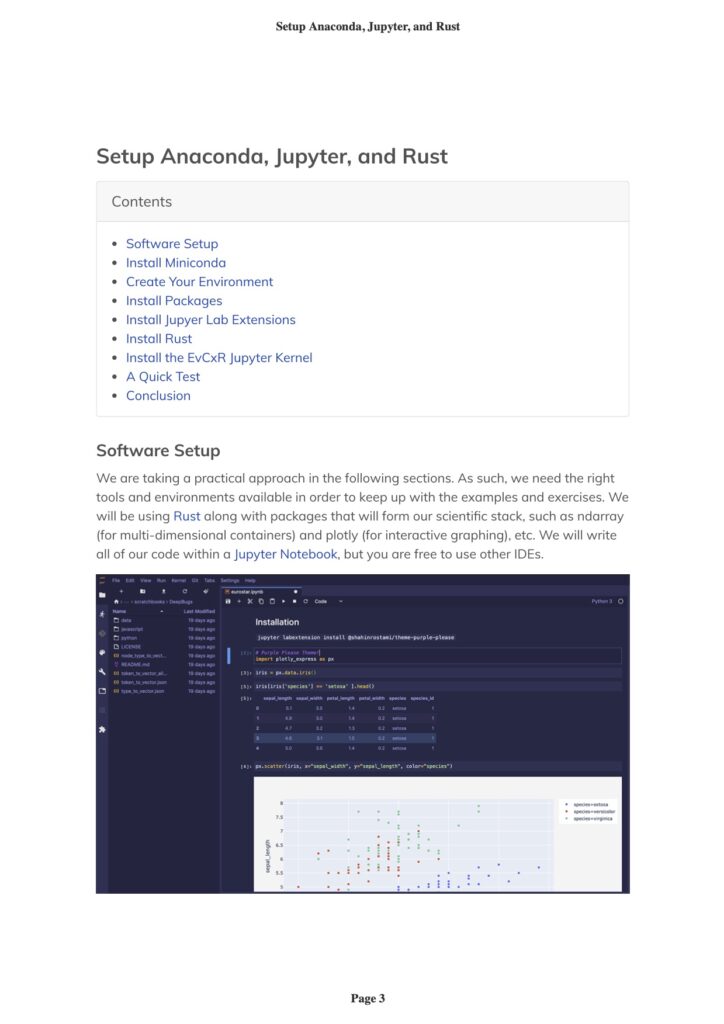Click the upload files icon in file browser

(164, 591)
